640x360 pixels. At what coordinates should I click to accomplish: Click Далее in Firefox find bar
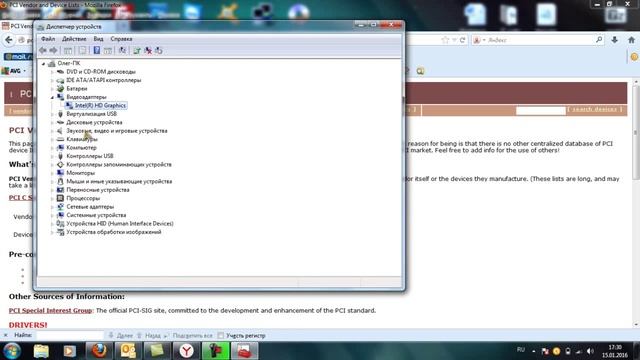click(121, 336)
